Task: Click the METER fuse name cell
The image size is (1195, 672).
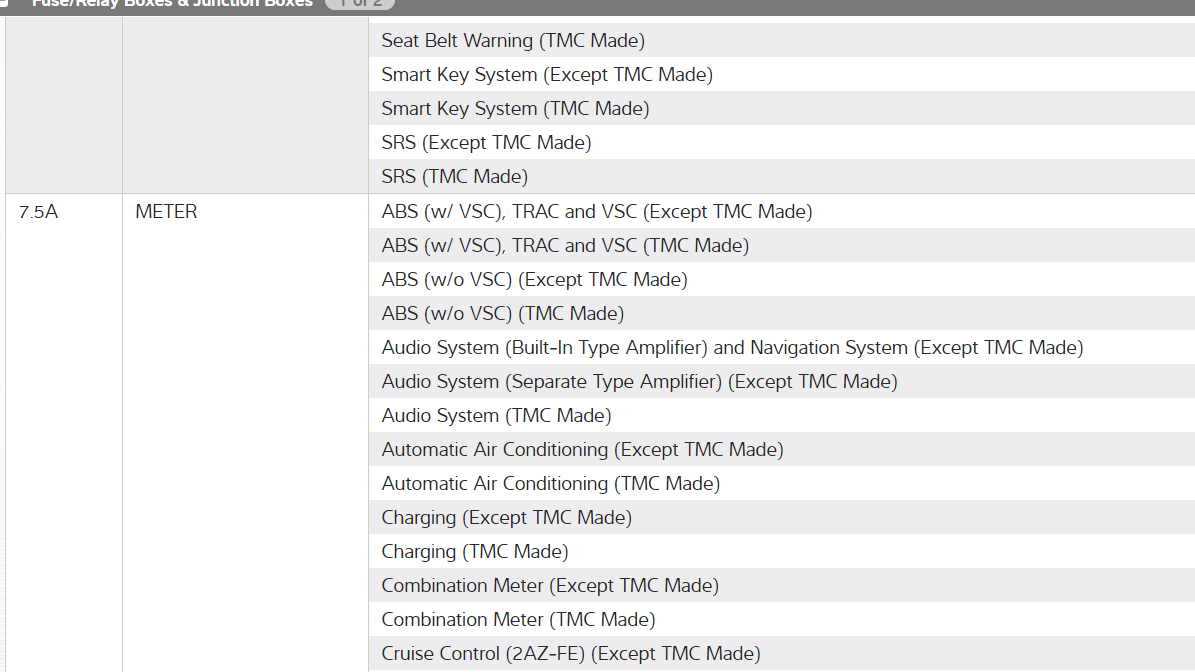Action: point(166,212)
